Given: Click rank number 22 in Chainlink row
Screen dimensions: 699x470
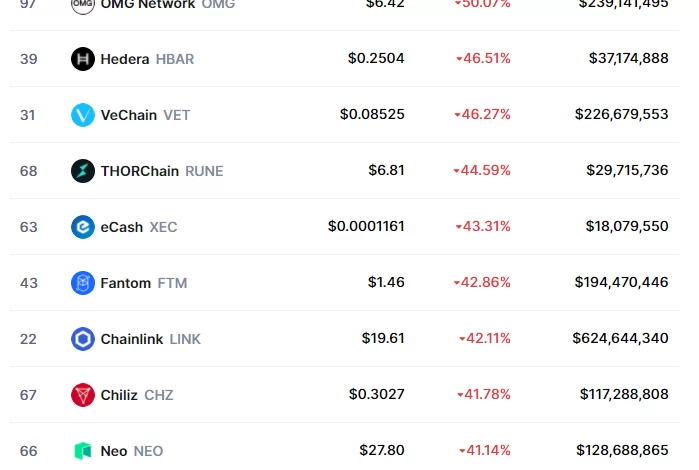Looking at the screenshot, I should pyautogui.click(x=28, y=339).
